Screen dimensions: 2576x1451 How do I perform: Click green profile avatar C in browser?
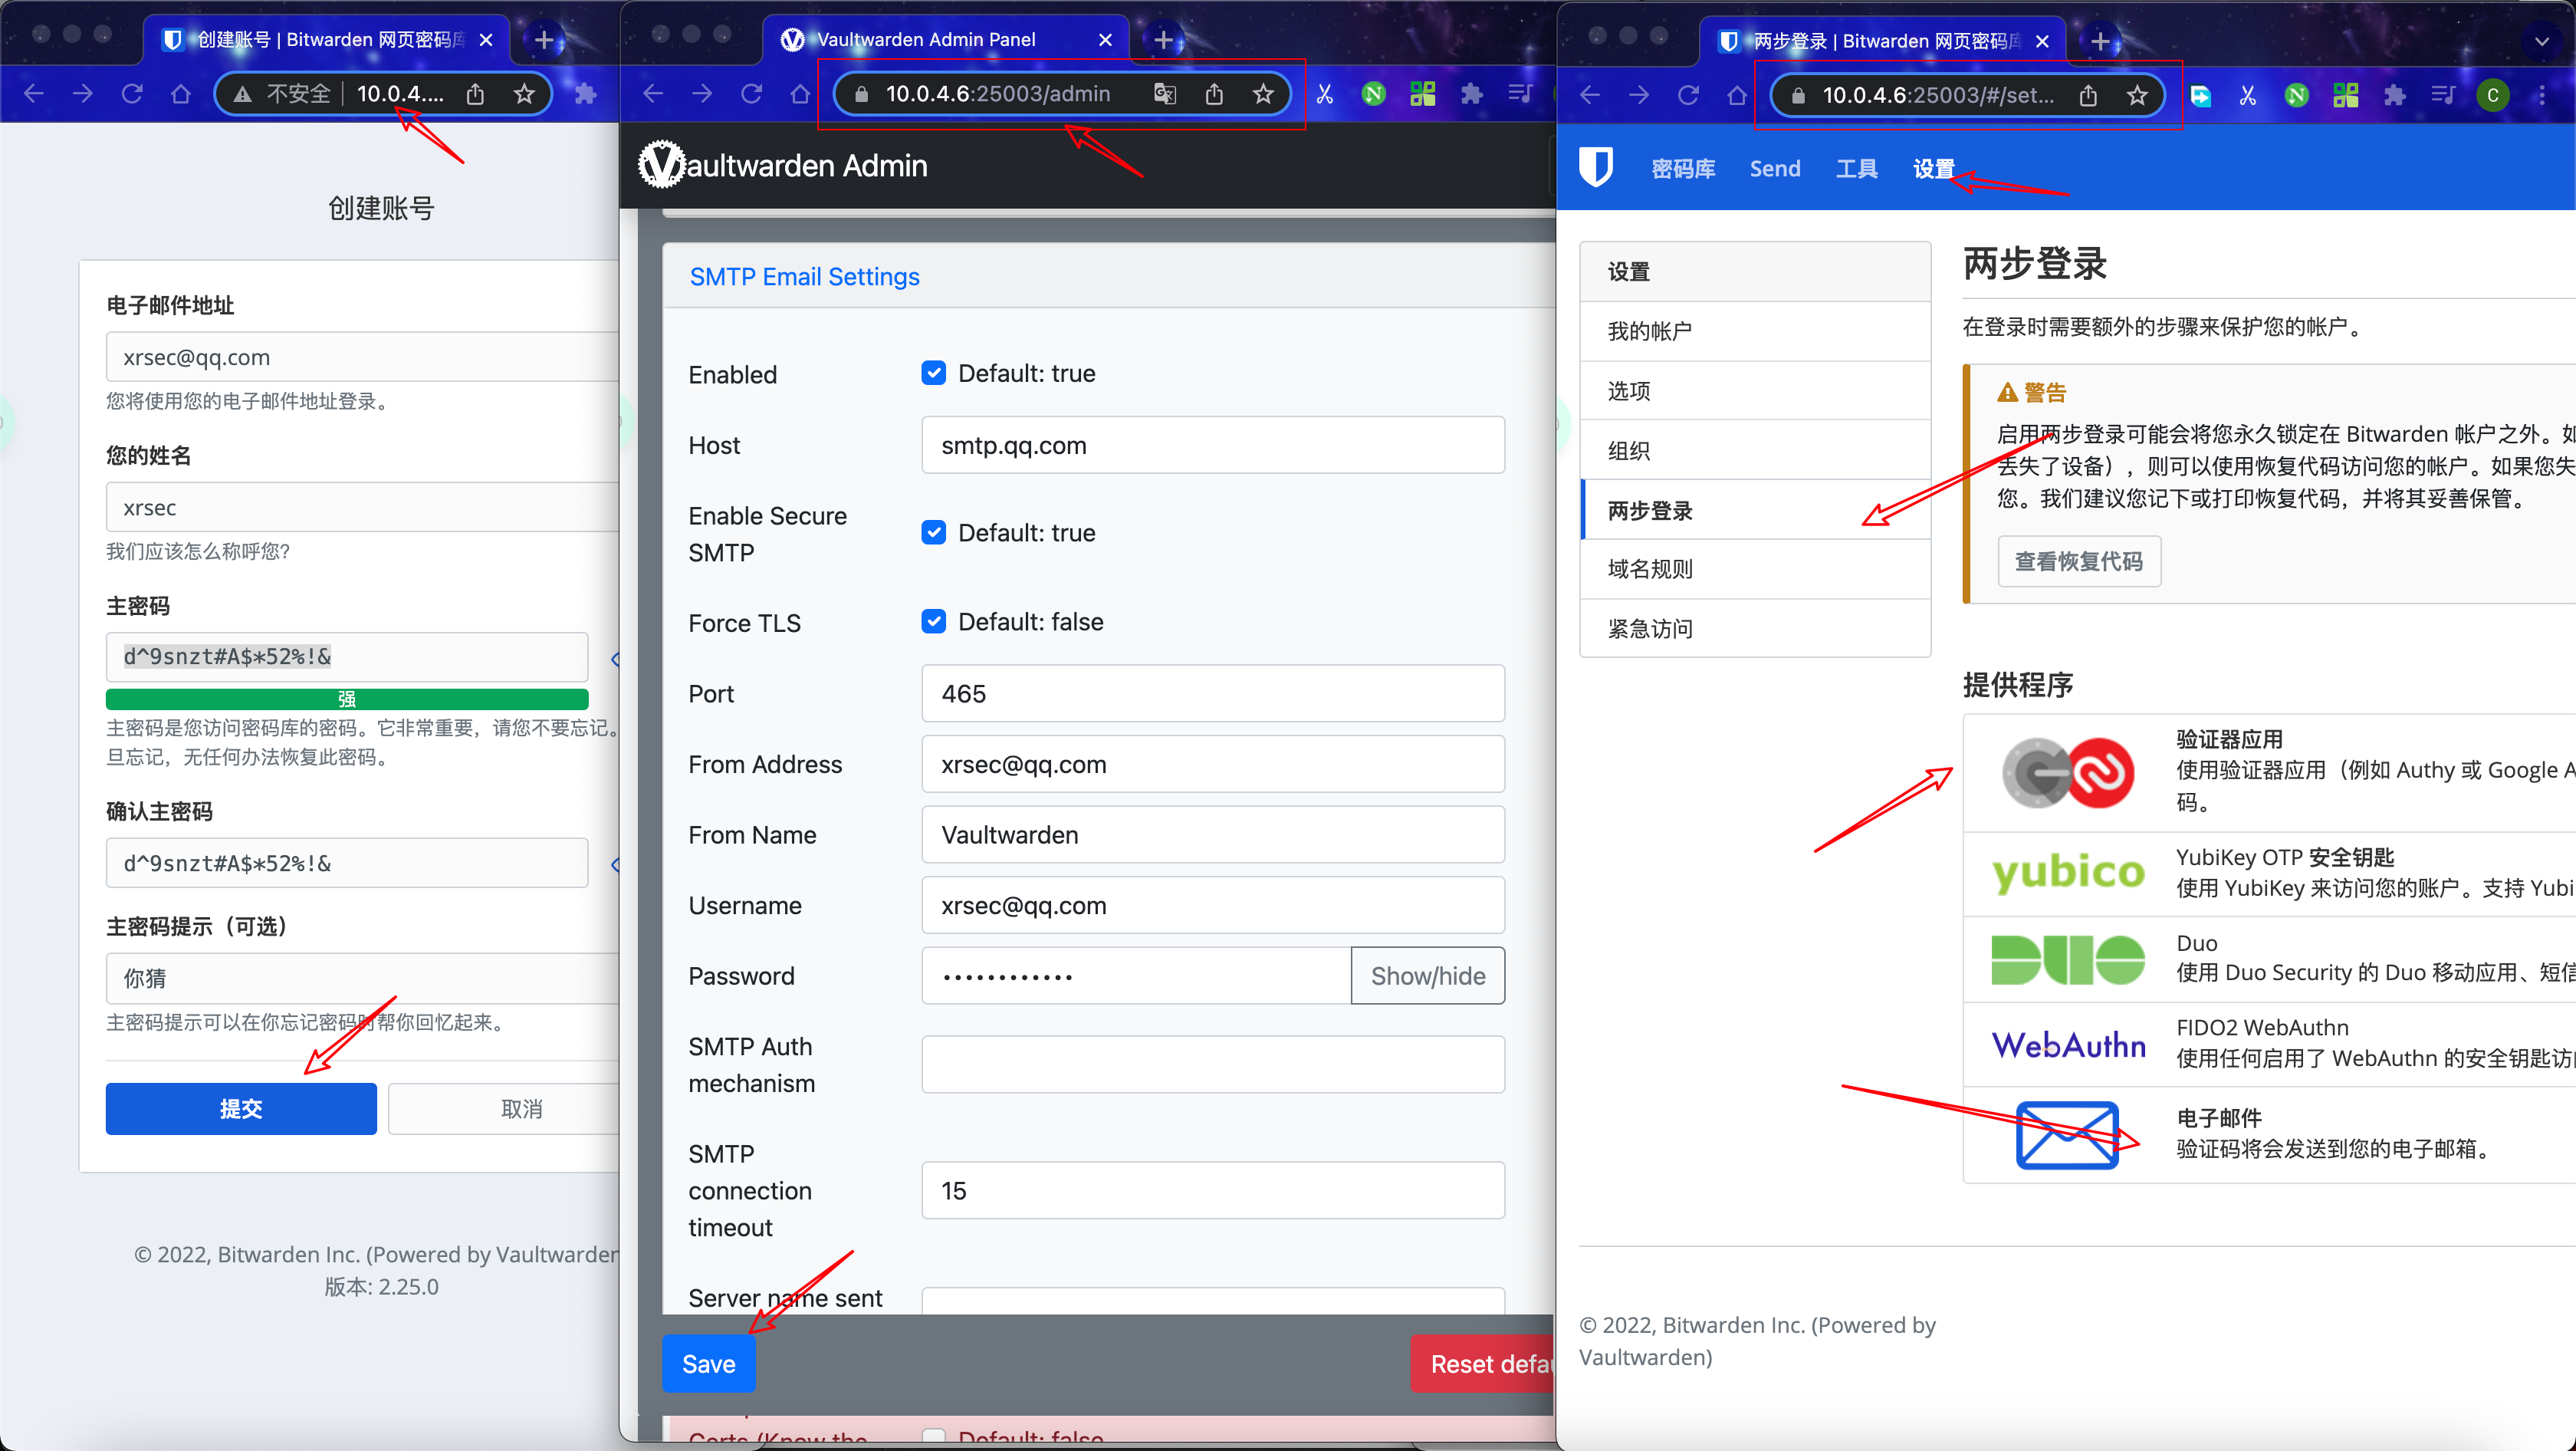(x=2492, y=95)
